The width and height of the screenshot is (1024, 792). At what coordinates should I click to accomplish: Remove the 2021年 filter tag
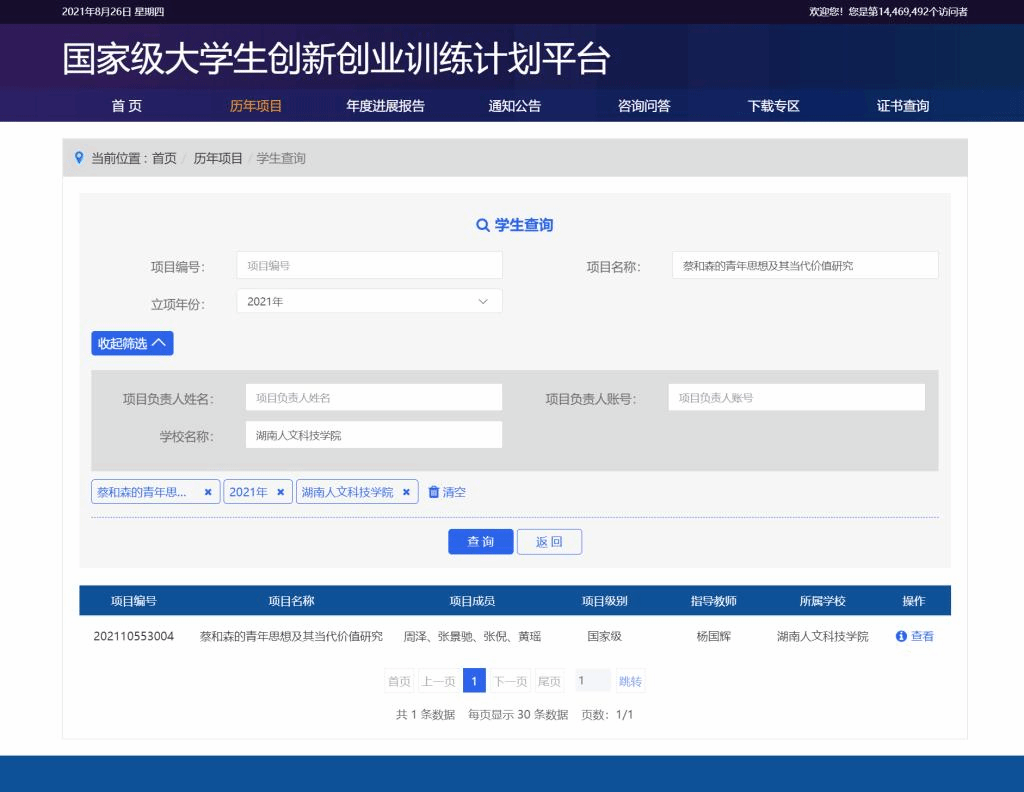pos(281,492)
